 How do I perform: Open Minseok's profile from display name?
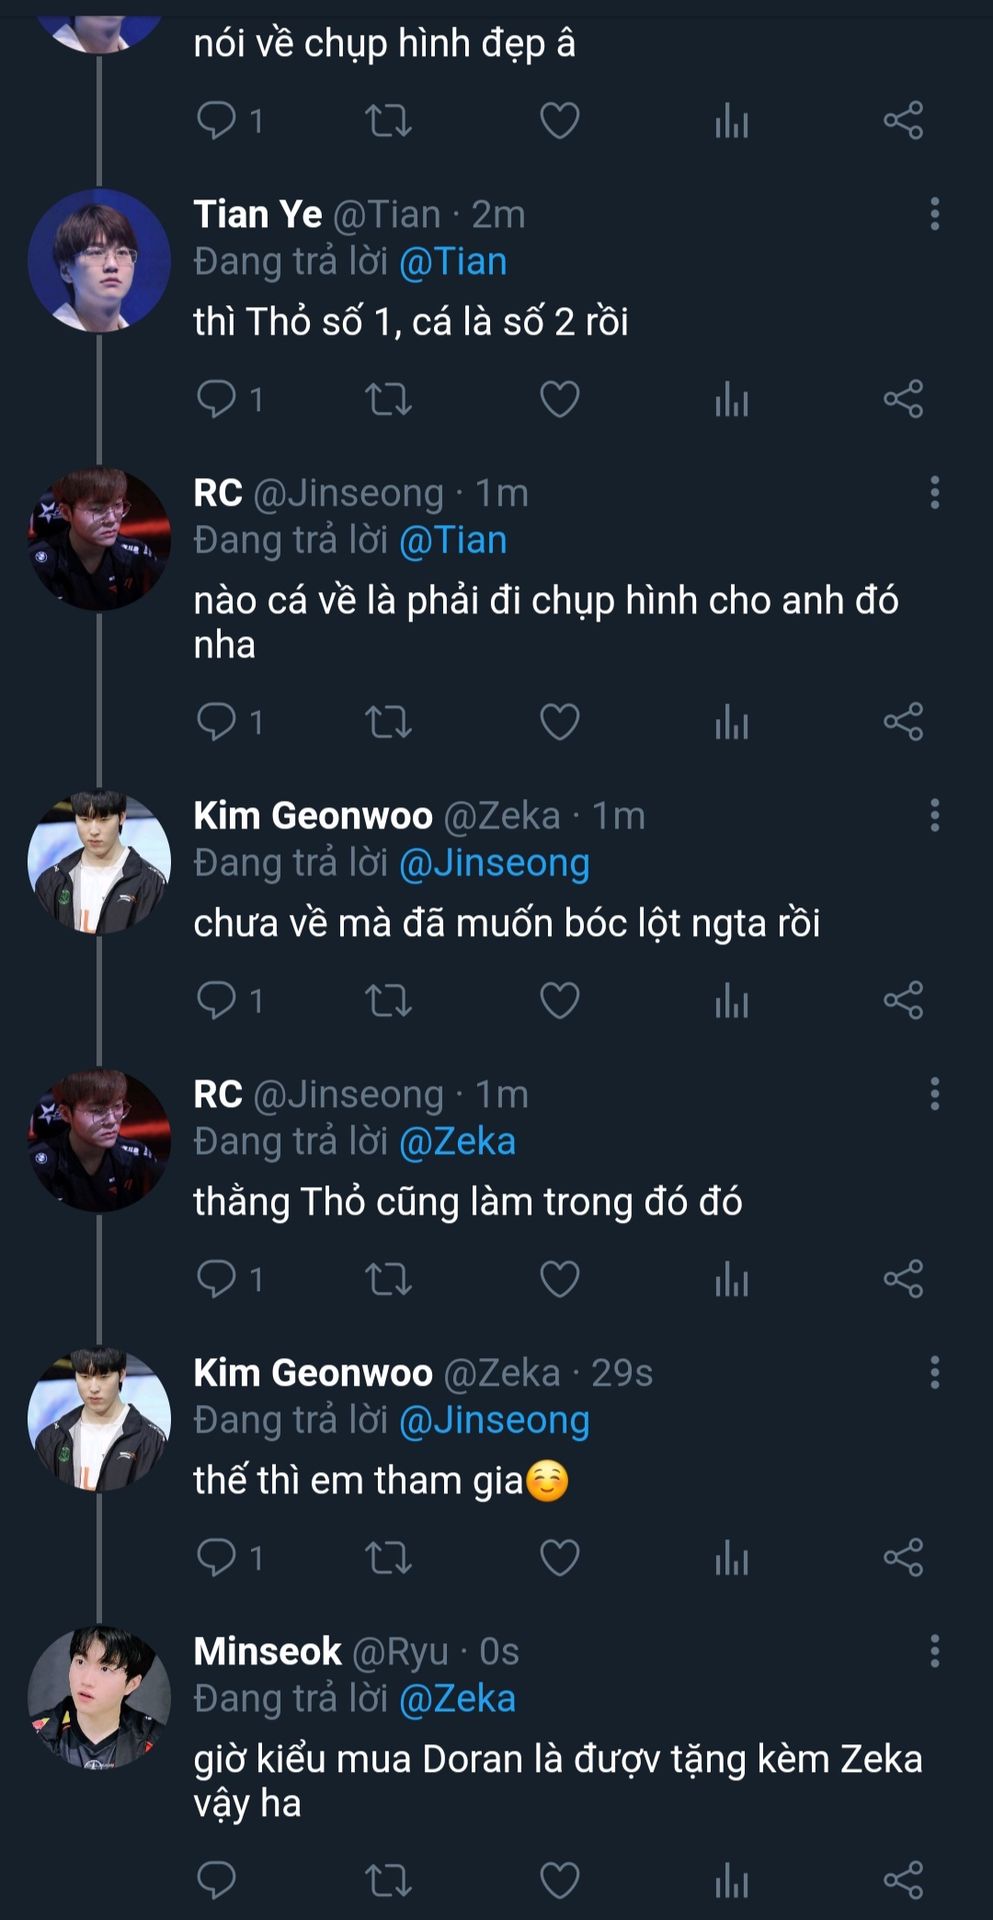click(267, 1651)
